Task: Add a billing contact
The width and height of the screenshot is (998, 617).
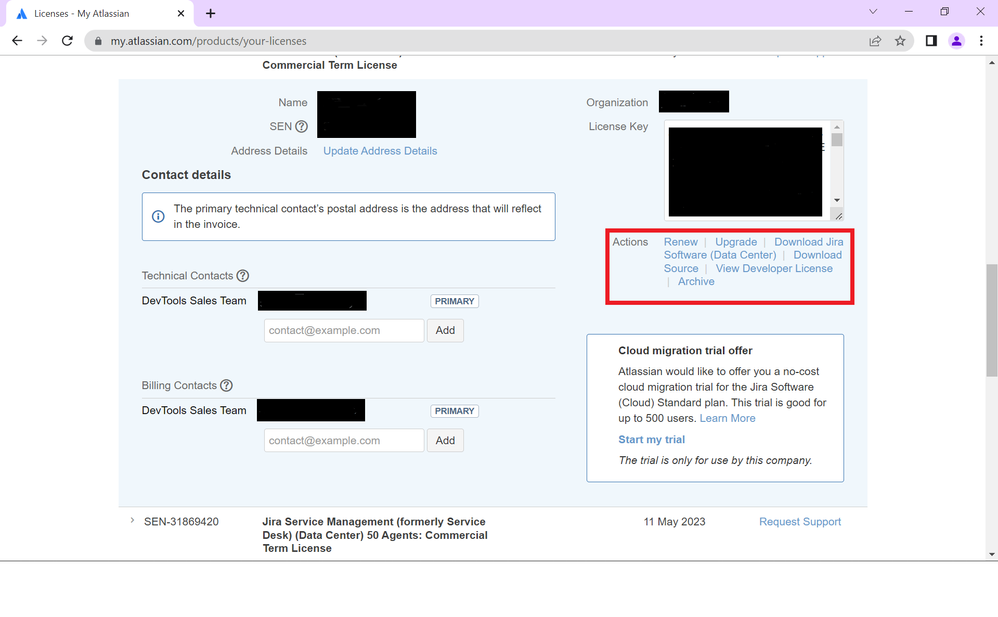Action: (x=445, y=441)
